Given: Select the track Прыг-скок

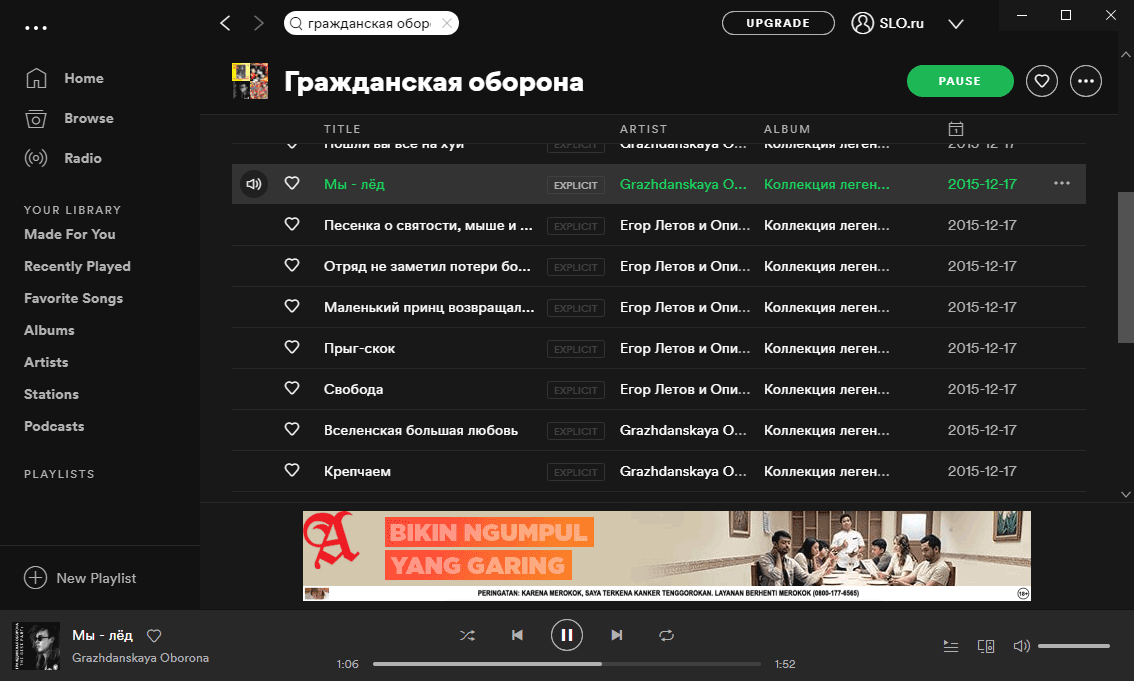Looking at the screenshot, I should coord(359,348).
